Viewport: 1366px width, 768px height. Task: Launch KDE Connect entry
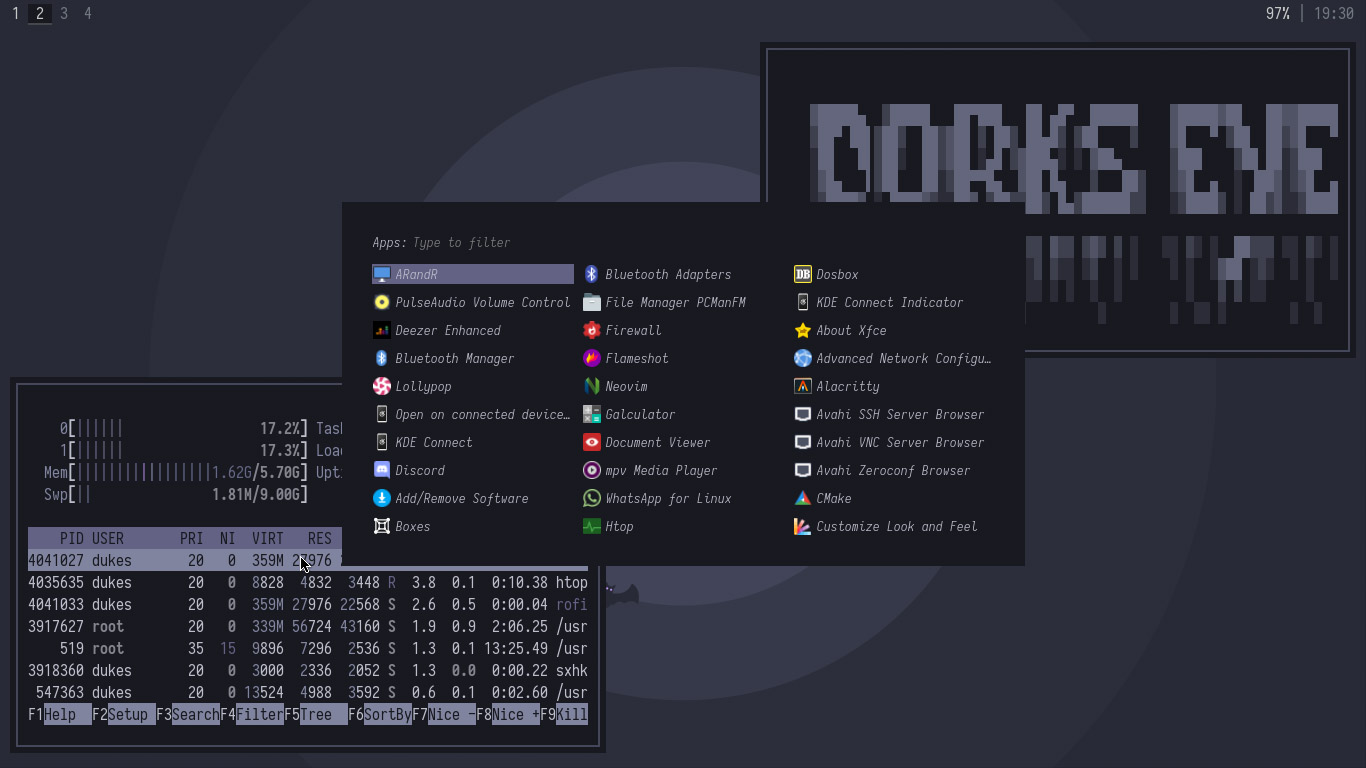(x=473, y=442)
